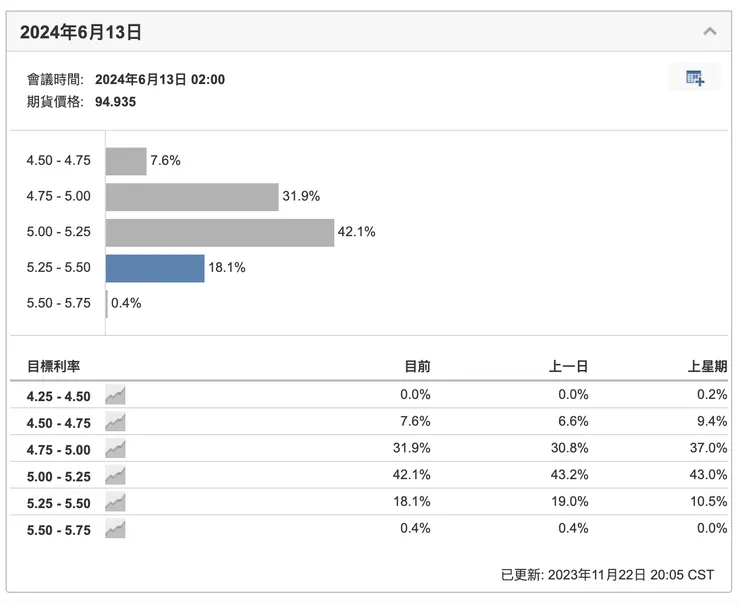Click the 2024年6月13日 panel title
The image size is (740, 605).
[x=81, y=32]
